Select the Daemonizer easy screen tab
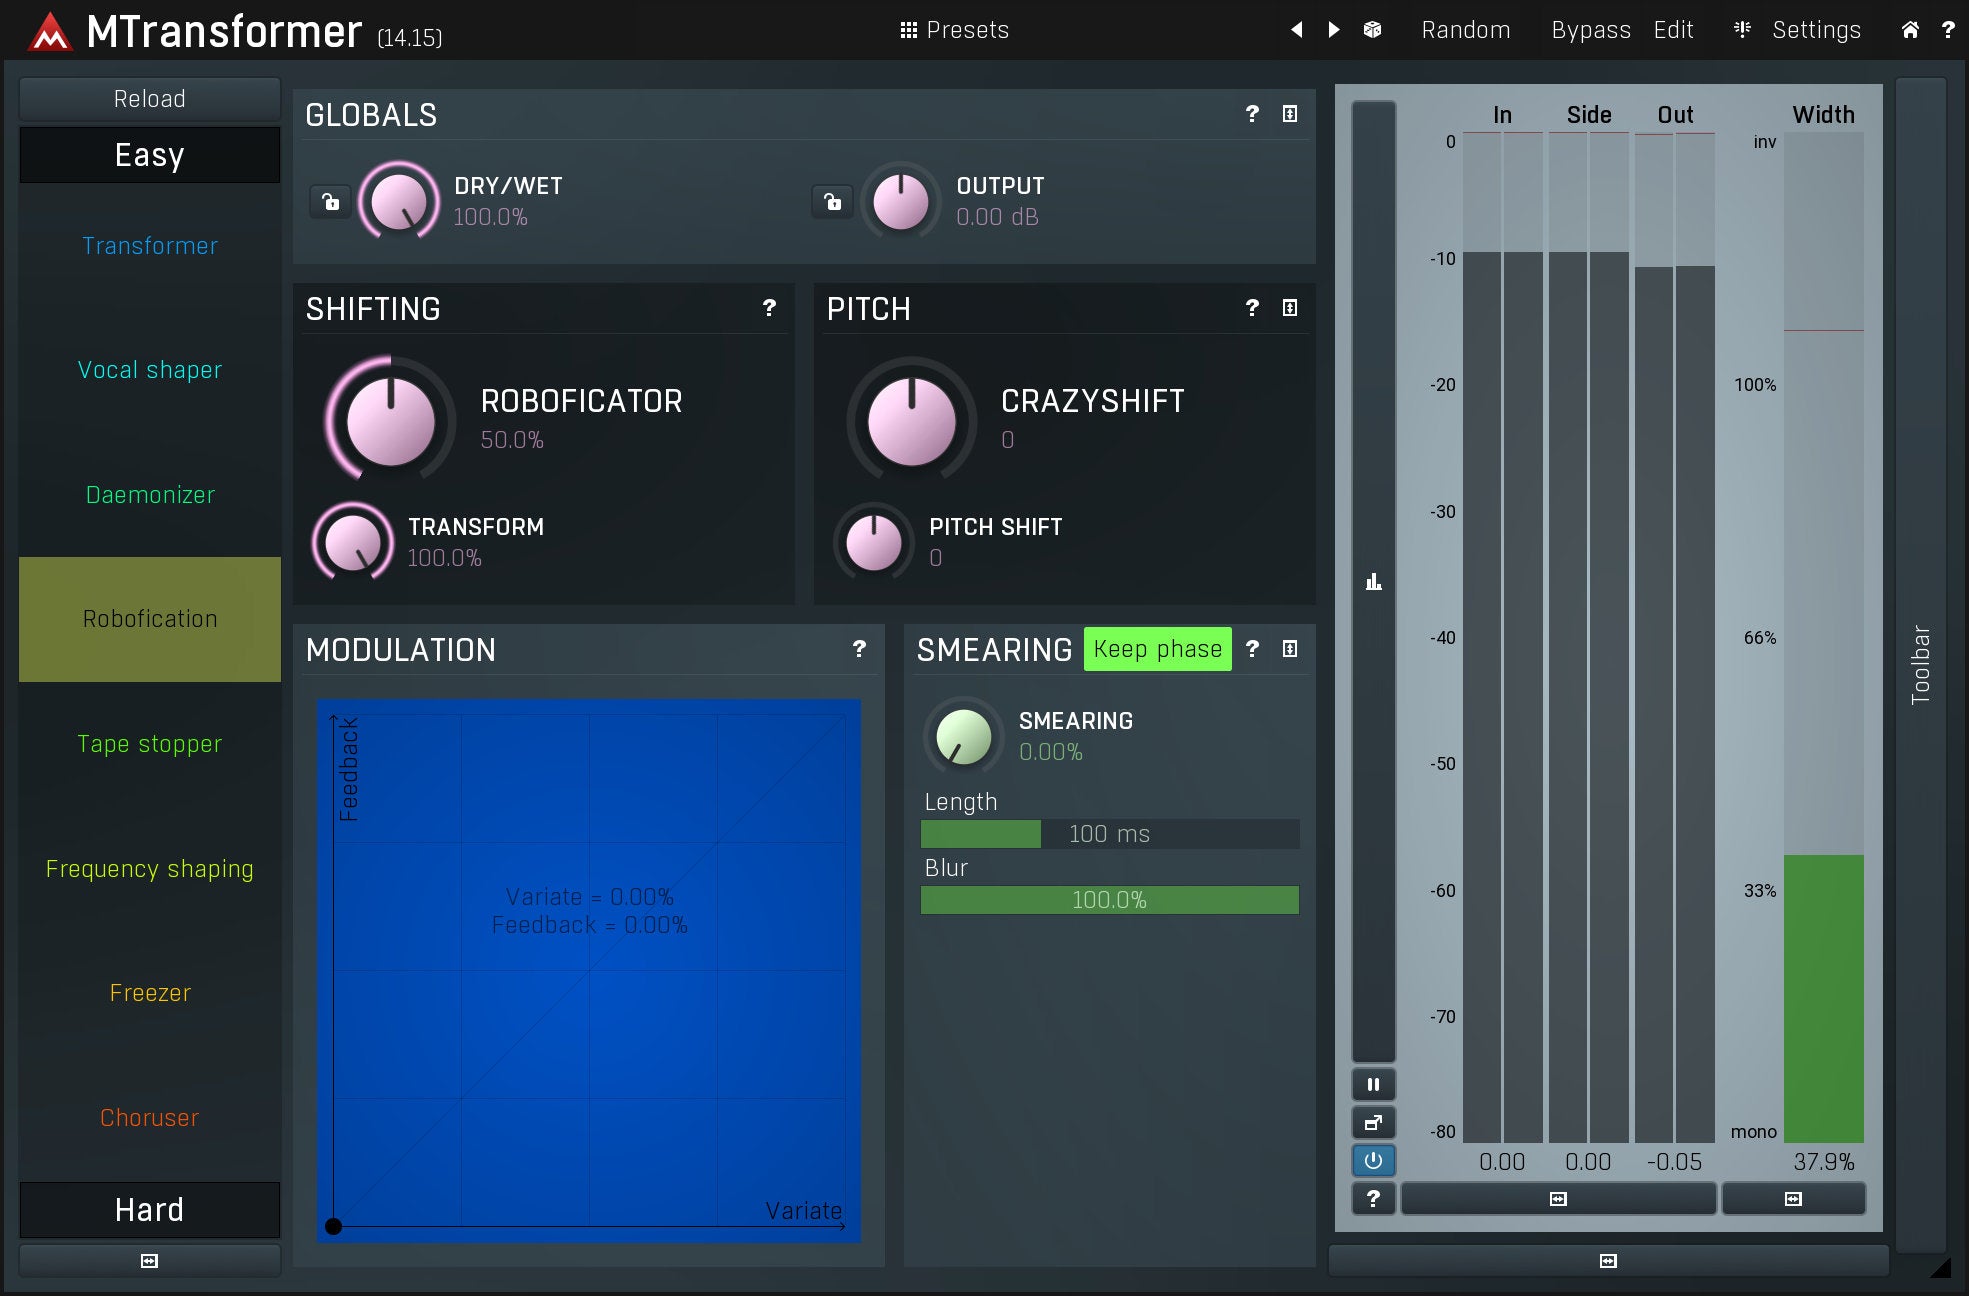Viewport: 1969px width, 1296px height. click(150, 494)
